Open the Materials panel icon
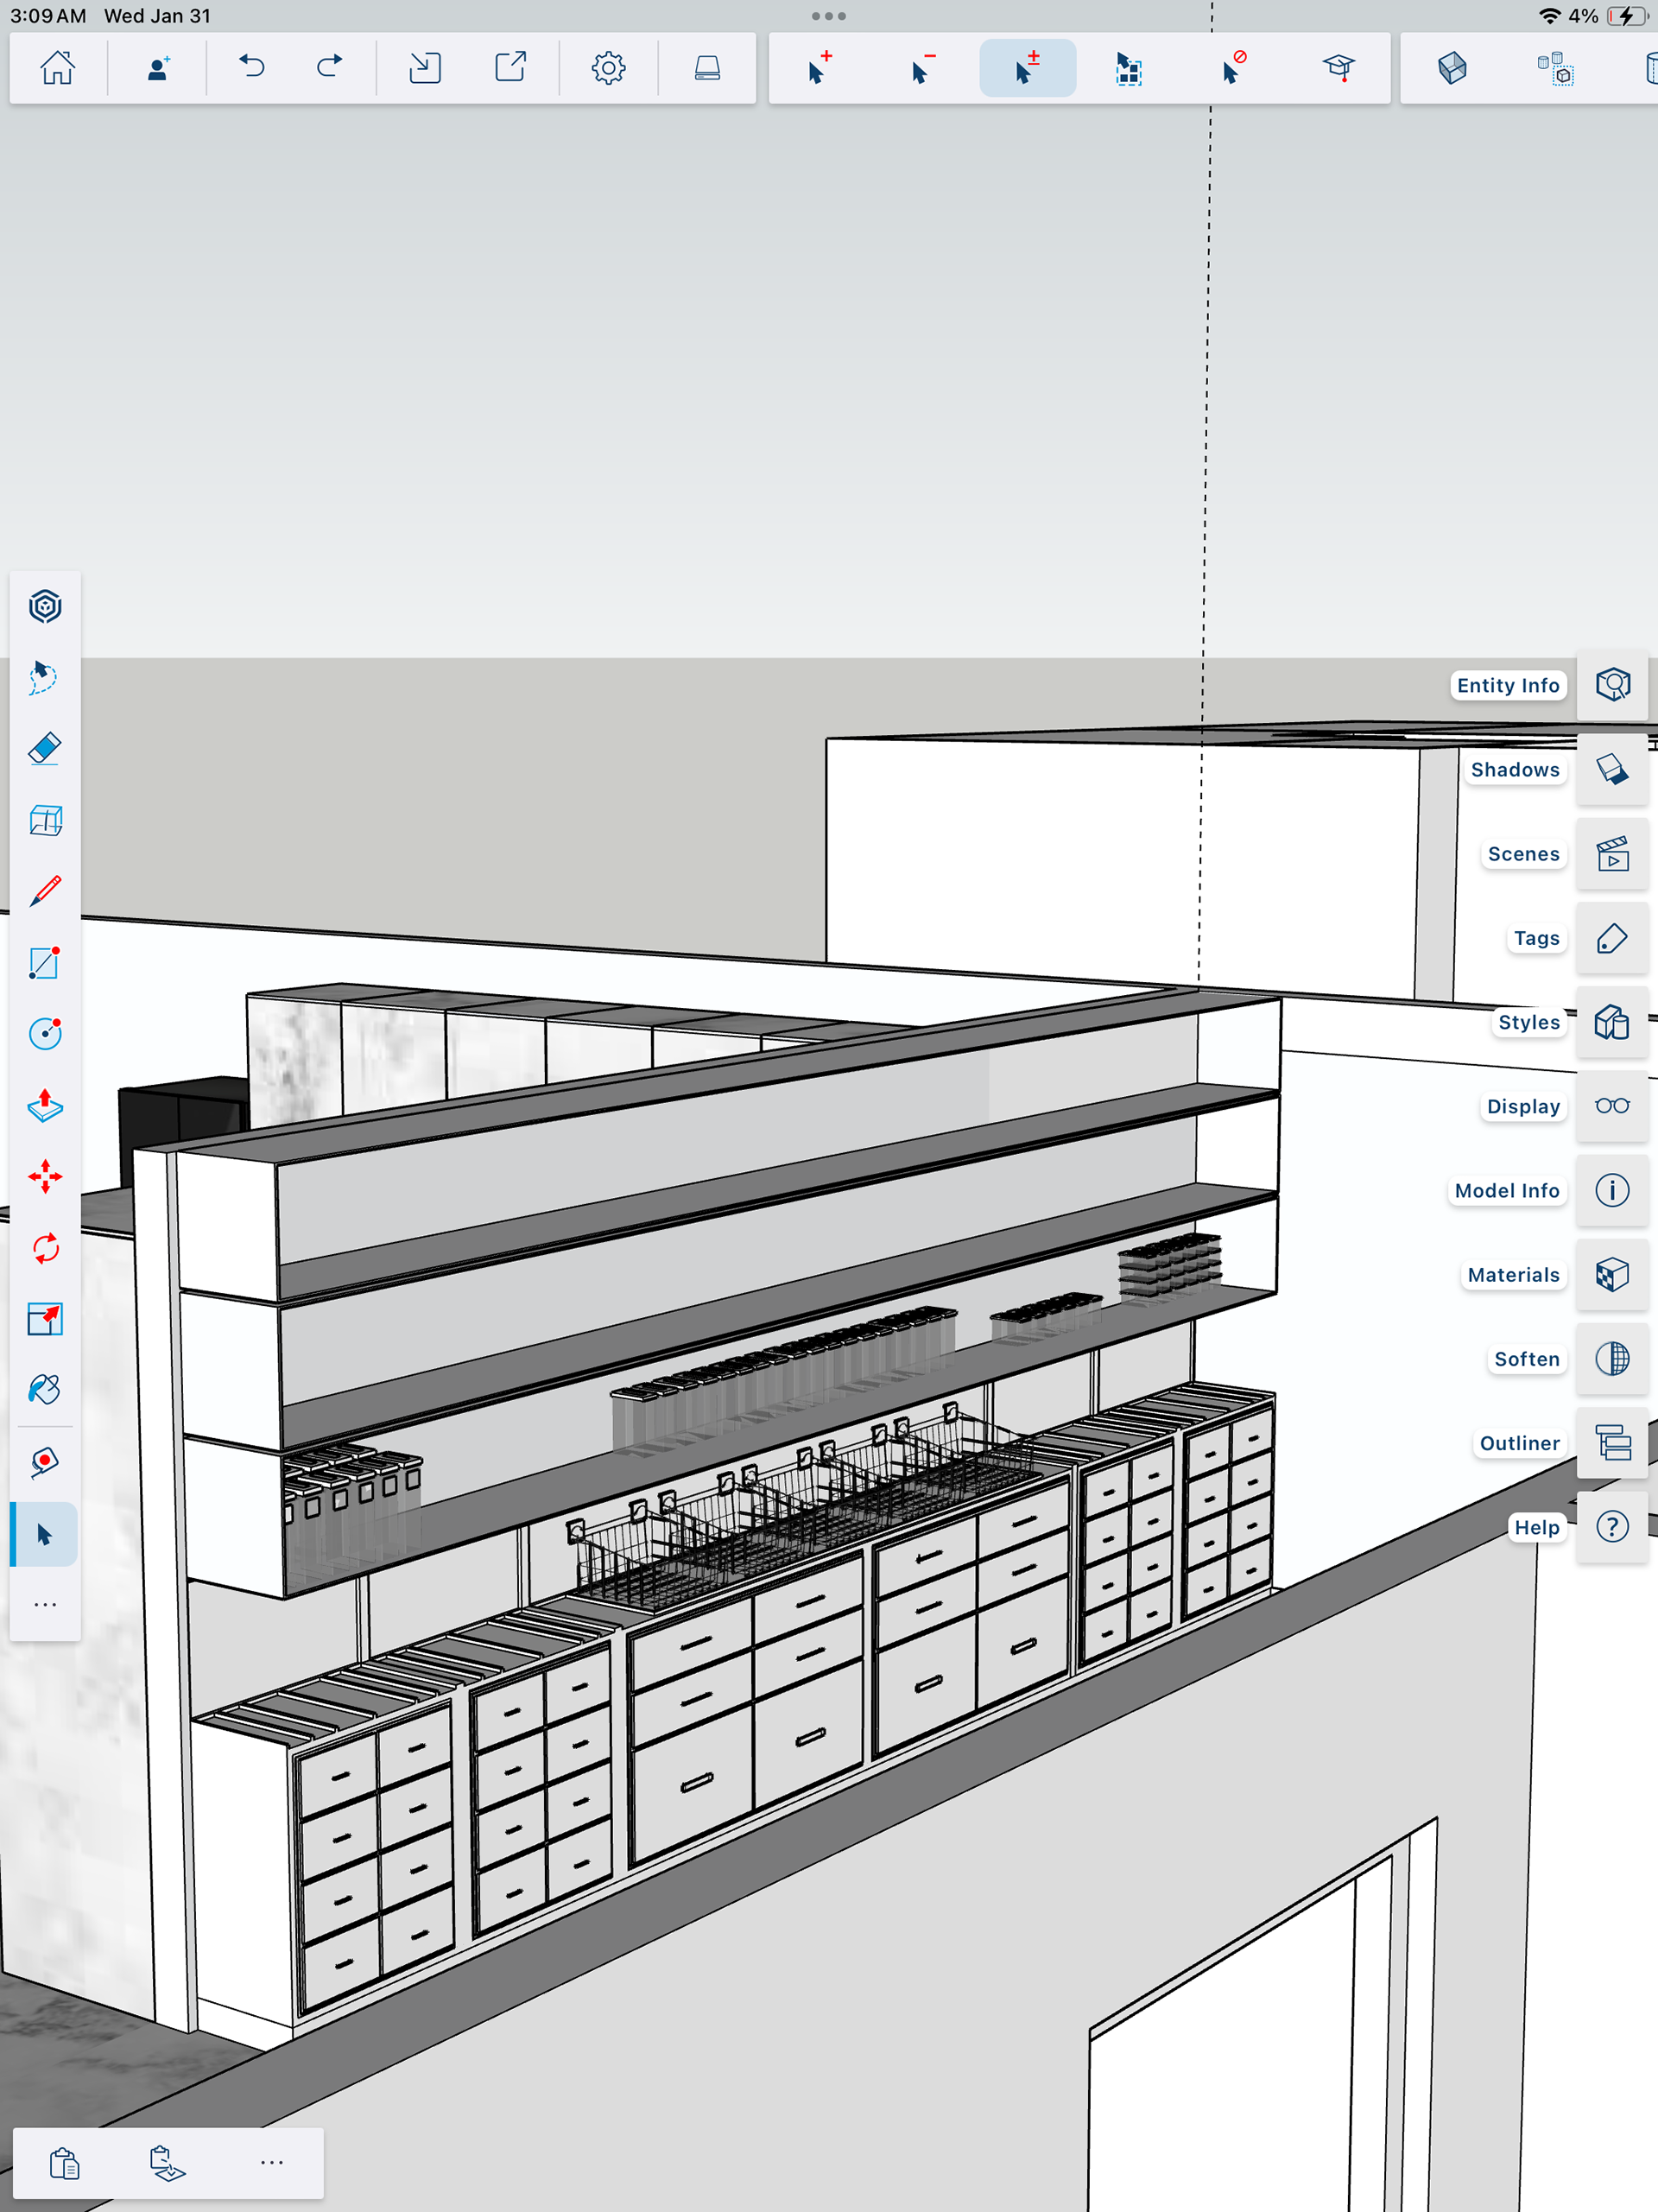Image resolution: width=1658 pixels, height=2212 pixels. (1612, 1275)
